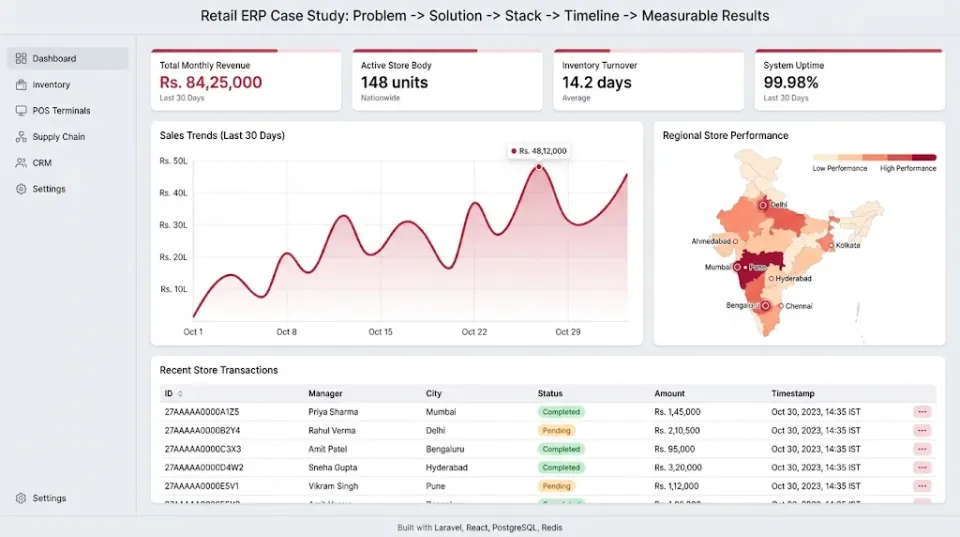Click the upper Settings gear icon

tap(21, 189)
